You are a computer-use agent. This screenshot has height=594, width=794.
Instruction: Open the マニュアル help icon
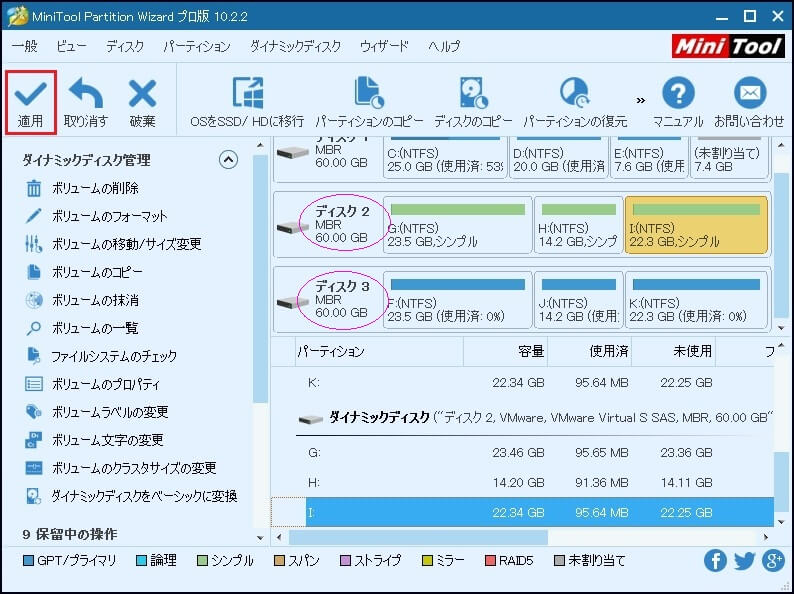[x=678, y=92]
